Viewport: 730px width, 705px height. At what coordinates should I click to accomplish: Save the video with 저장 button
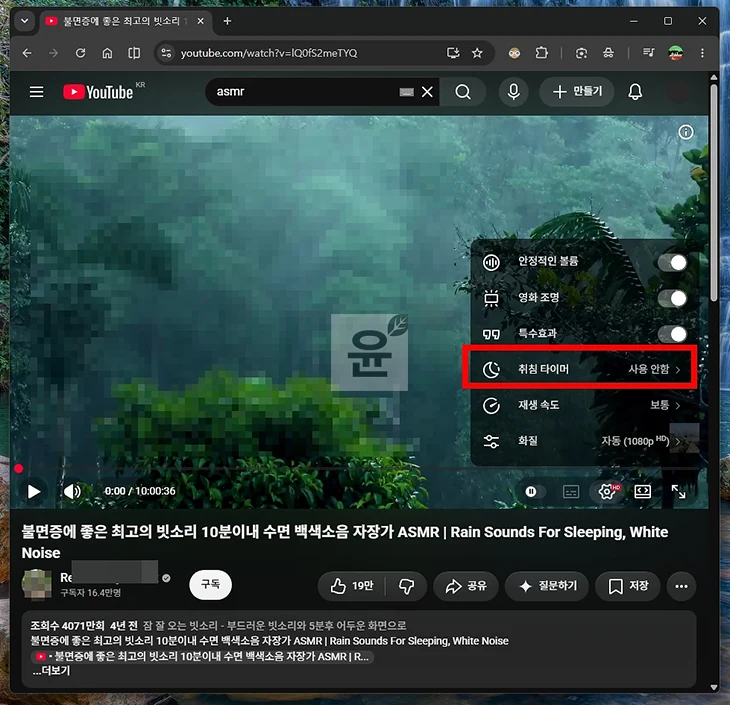(628, 586)
